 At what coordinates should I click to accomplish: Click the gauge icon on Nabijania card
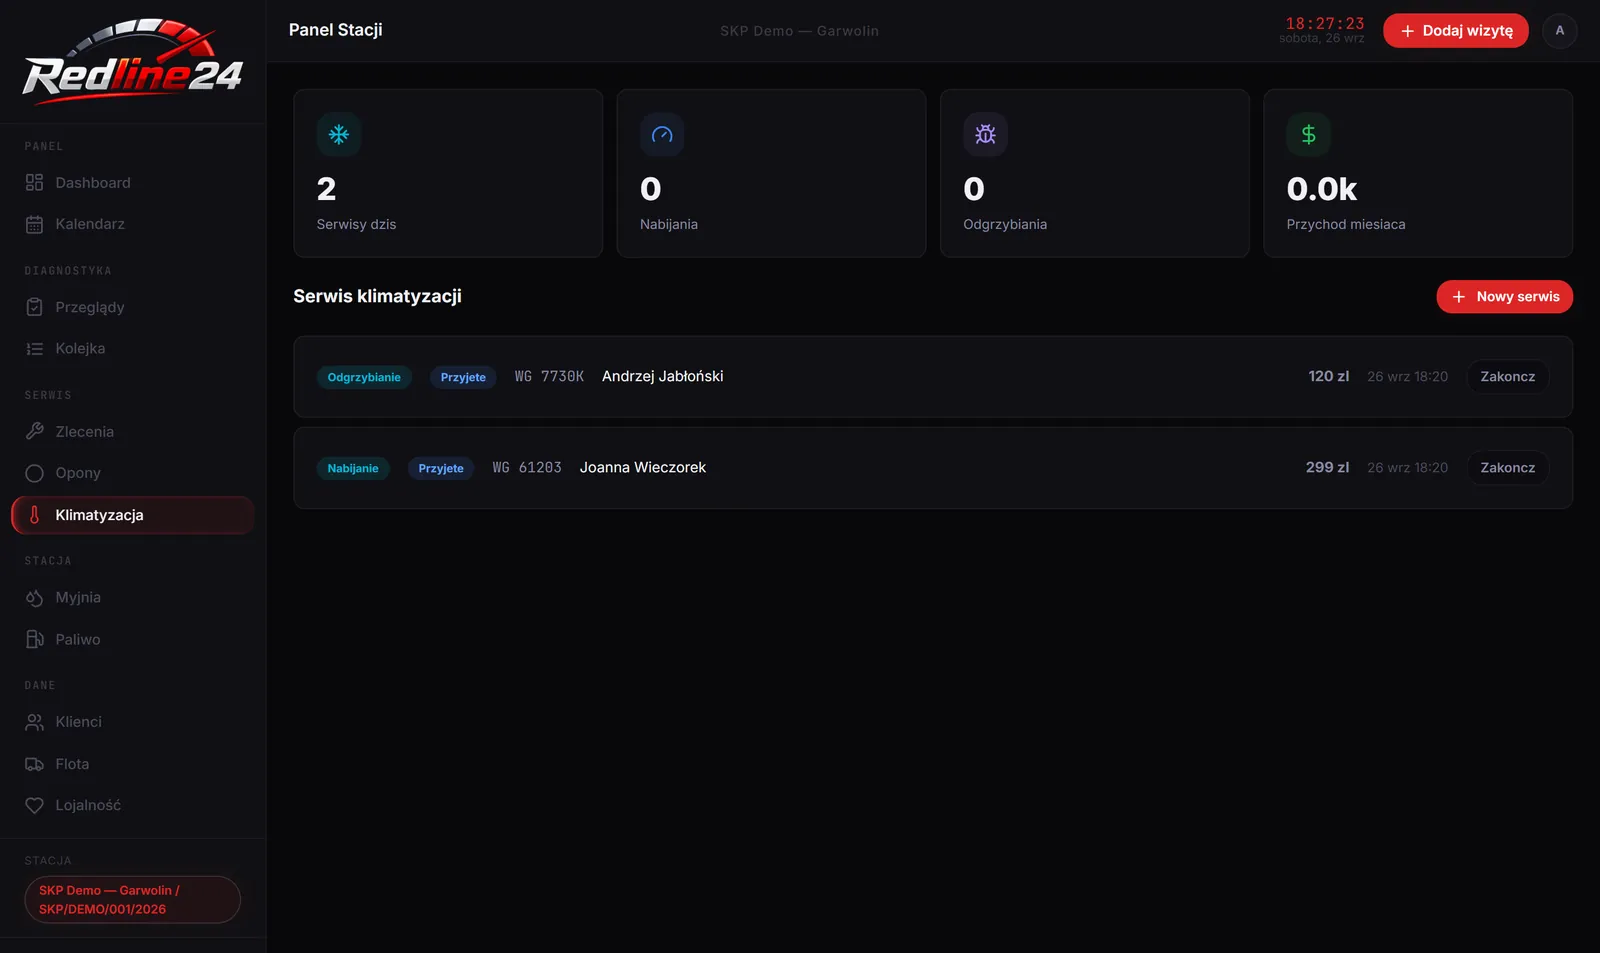coord(662,134)
